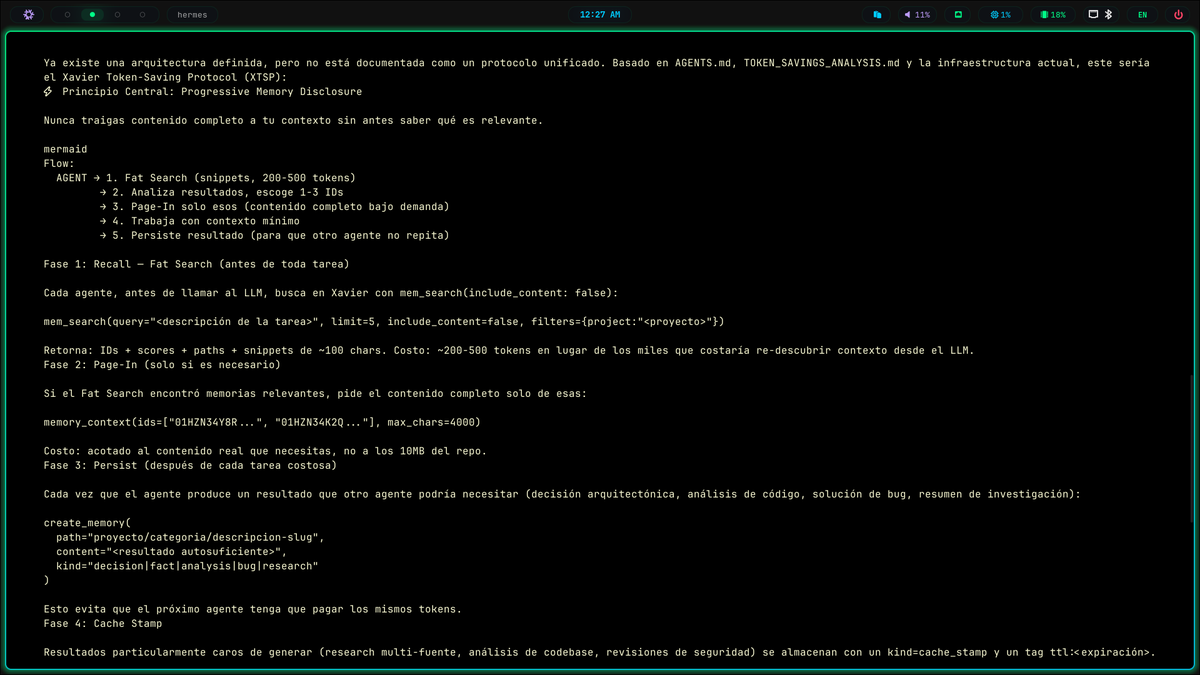The width and height of the screenshot is (1200, 675).
Task: Click the line 'Nunca traigas contenido completo'
Action: (293, 121)
